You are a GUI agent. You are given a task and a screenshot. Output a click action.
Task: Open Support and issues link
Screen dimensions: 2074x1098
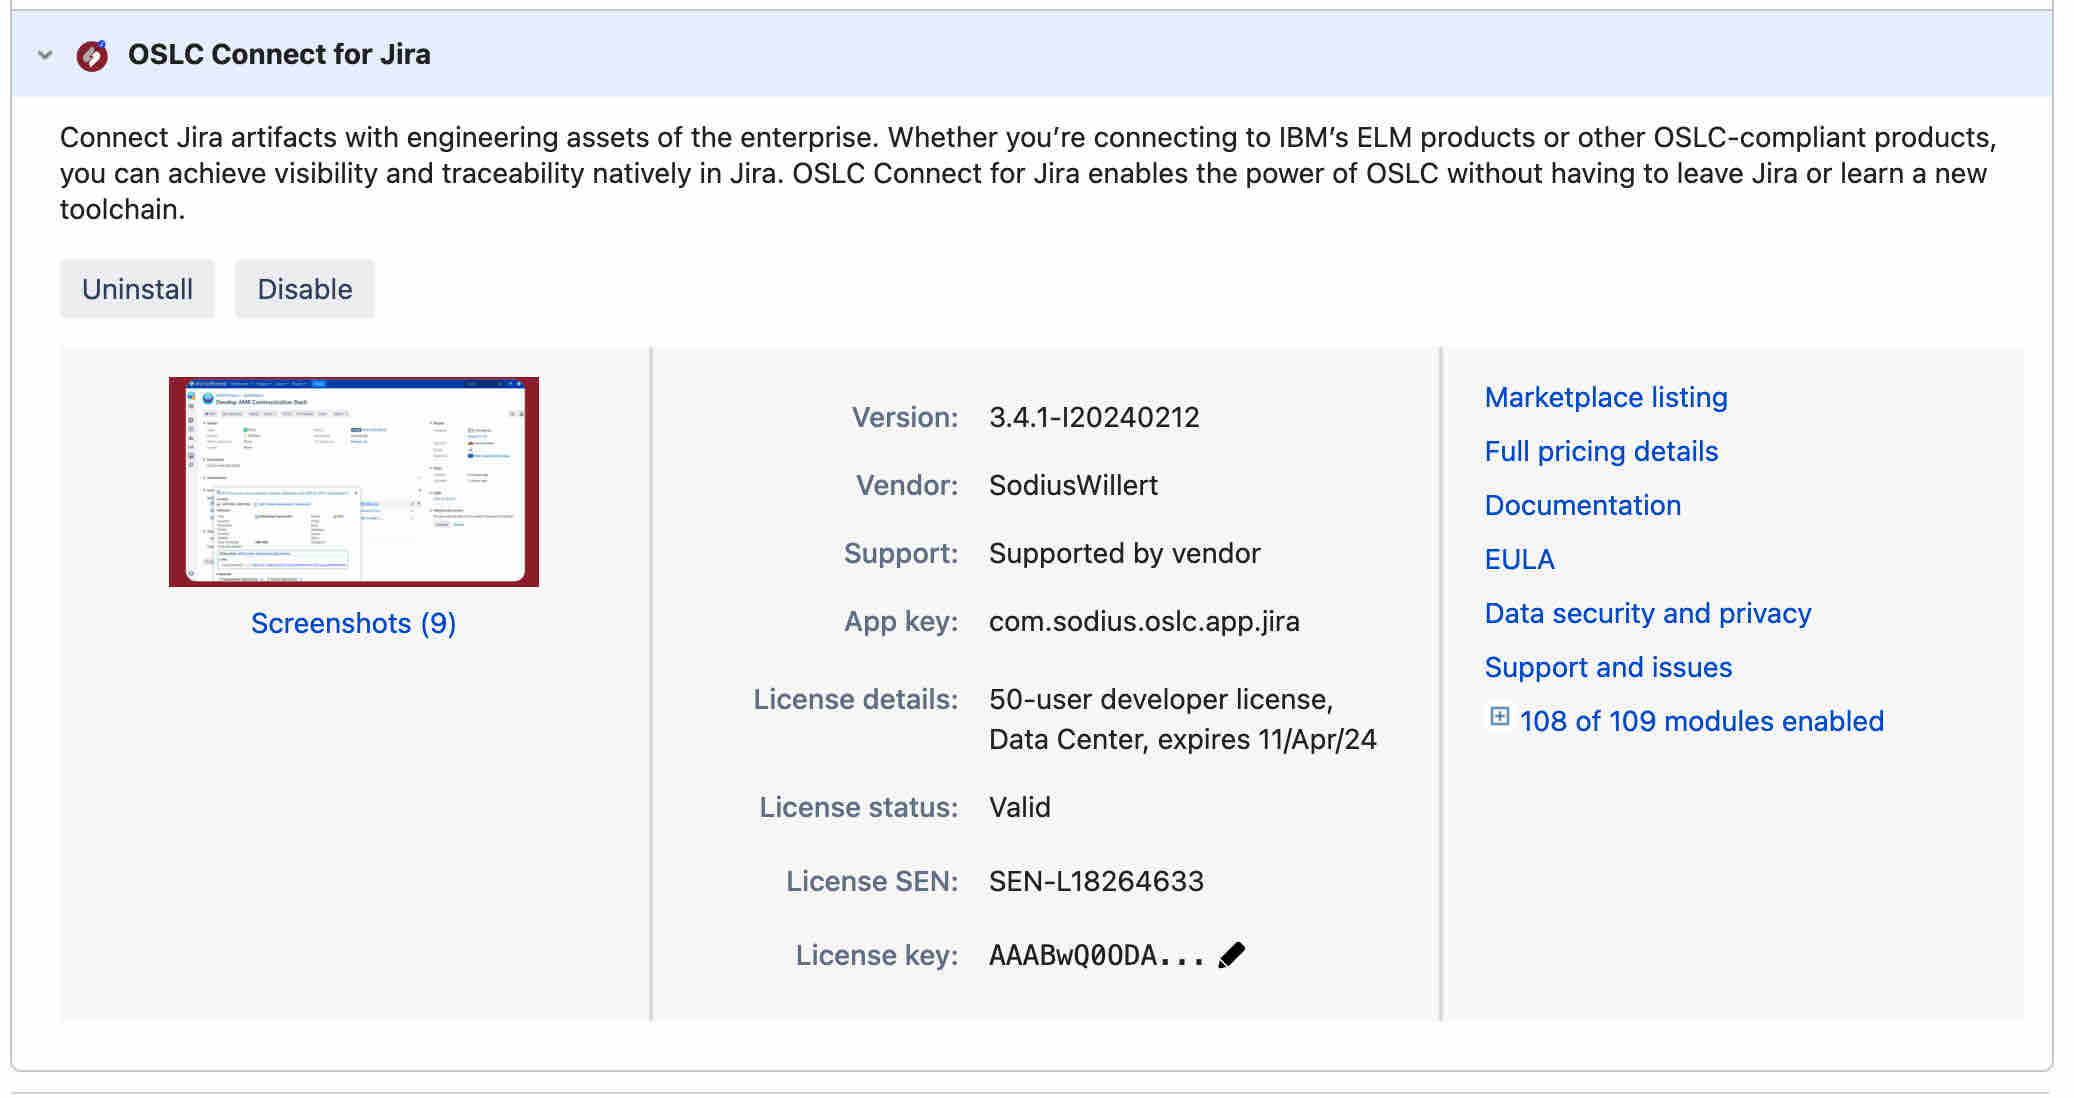pyautogui.click(x=1608, y=667)
